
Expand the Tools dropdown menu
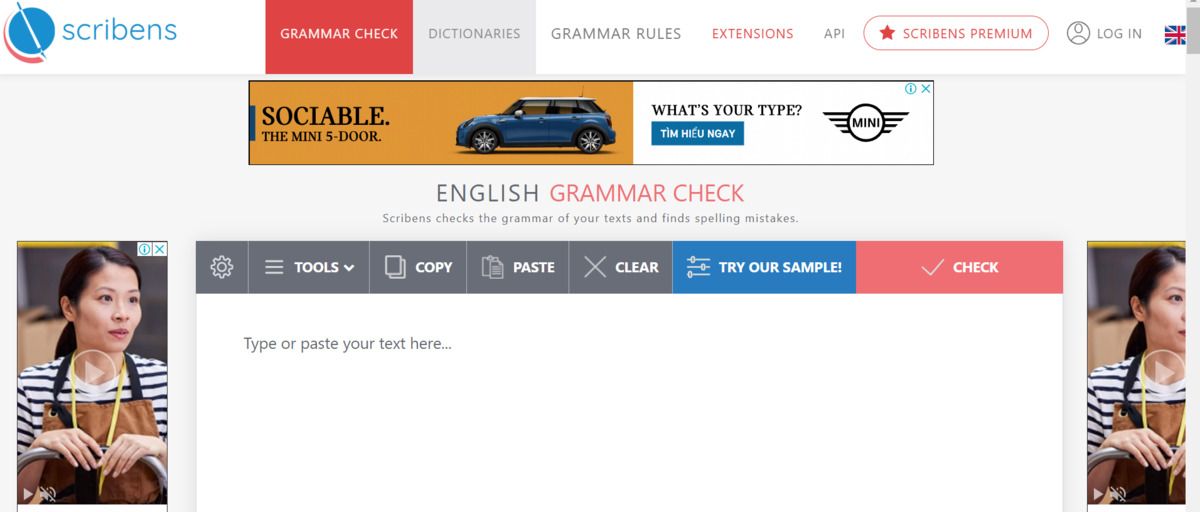309,267
